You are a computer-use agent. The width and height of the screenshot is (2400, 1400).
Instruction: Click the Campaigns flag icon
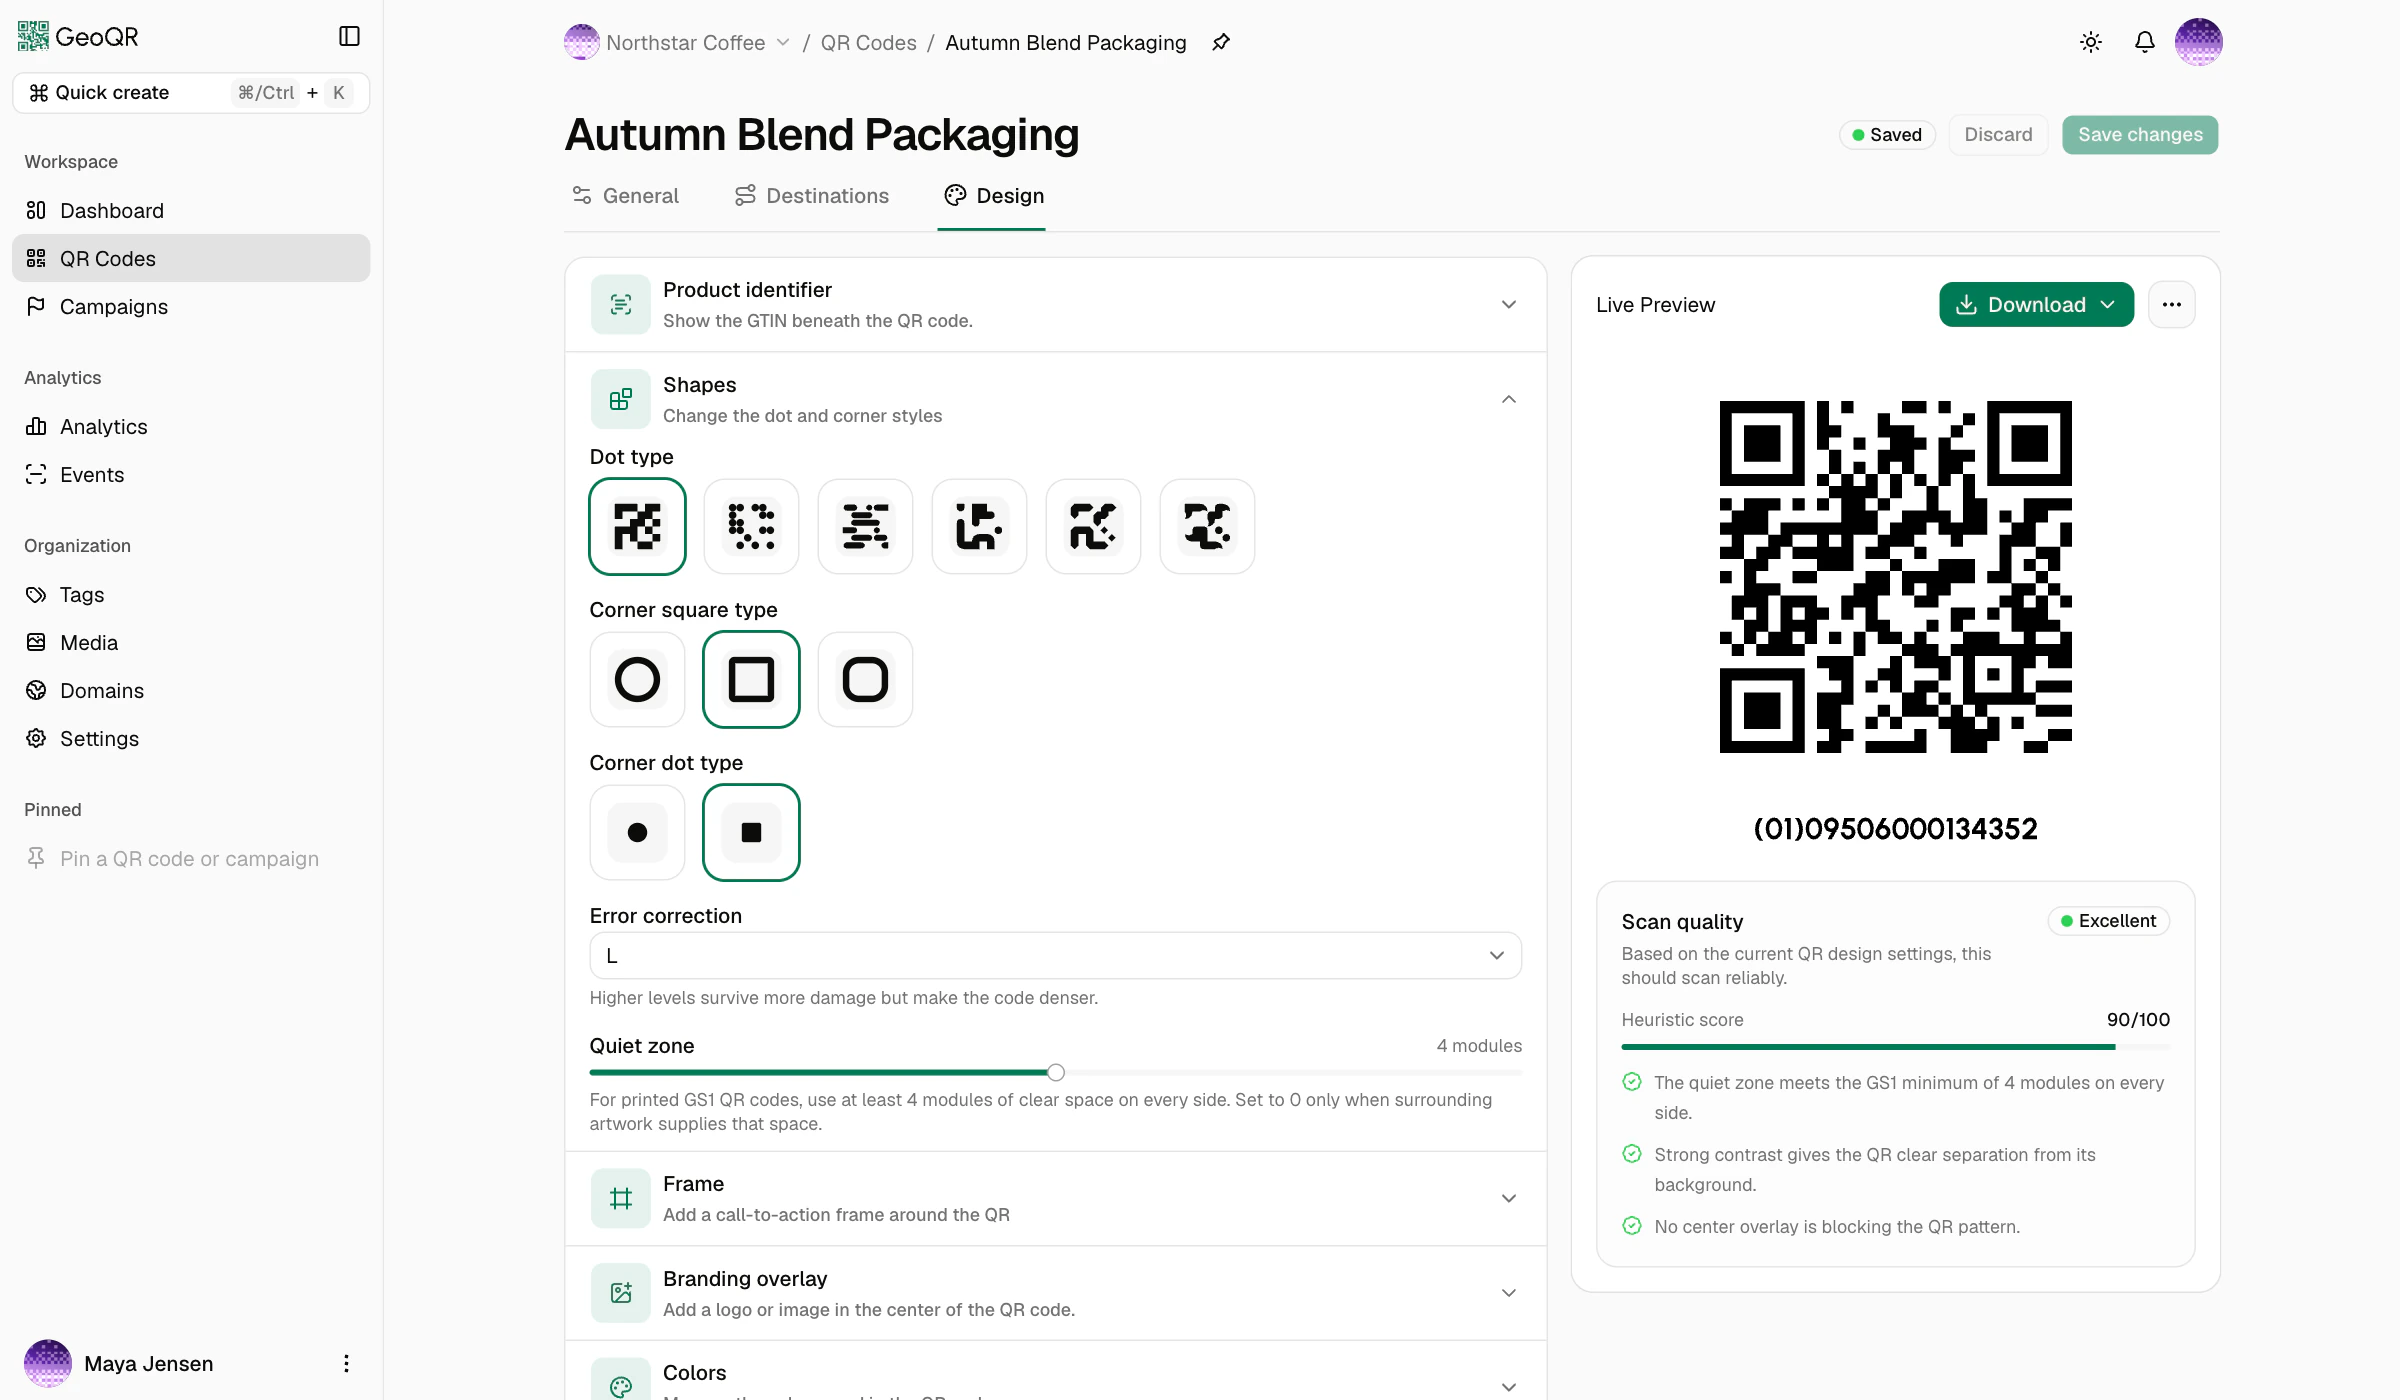pos(36,306)
